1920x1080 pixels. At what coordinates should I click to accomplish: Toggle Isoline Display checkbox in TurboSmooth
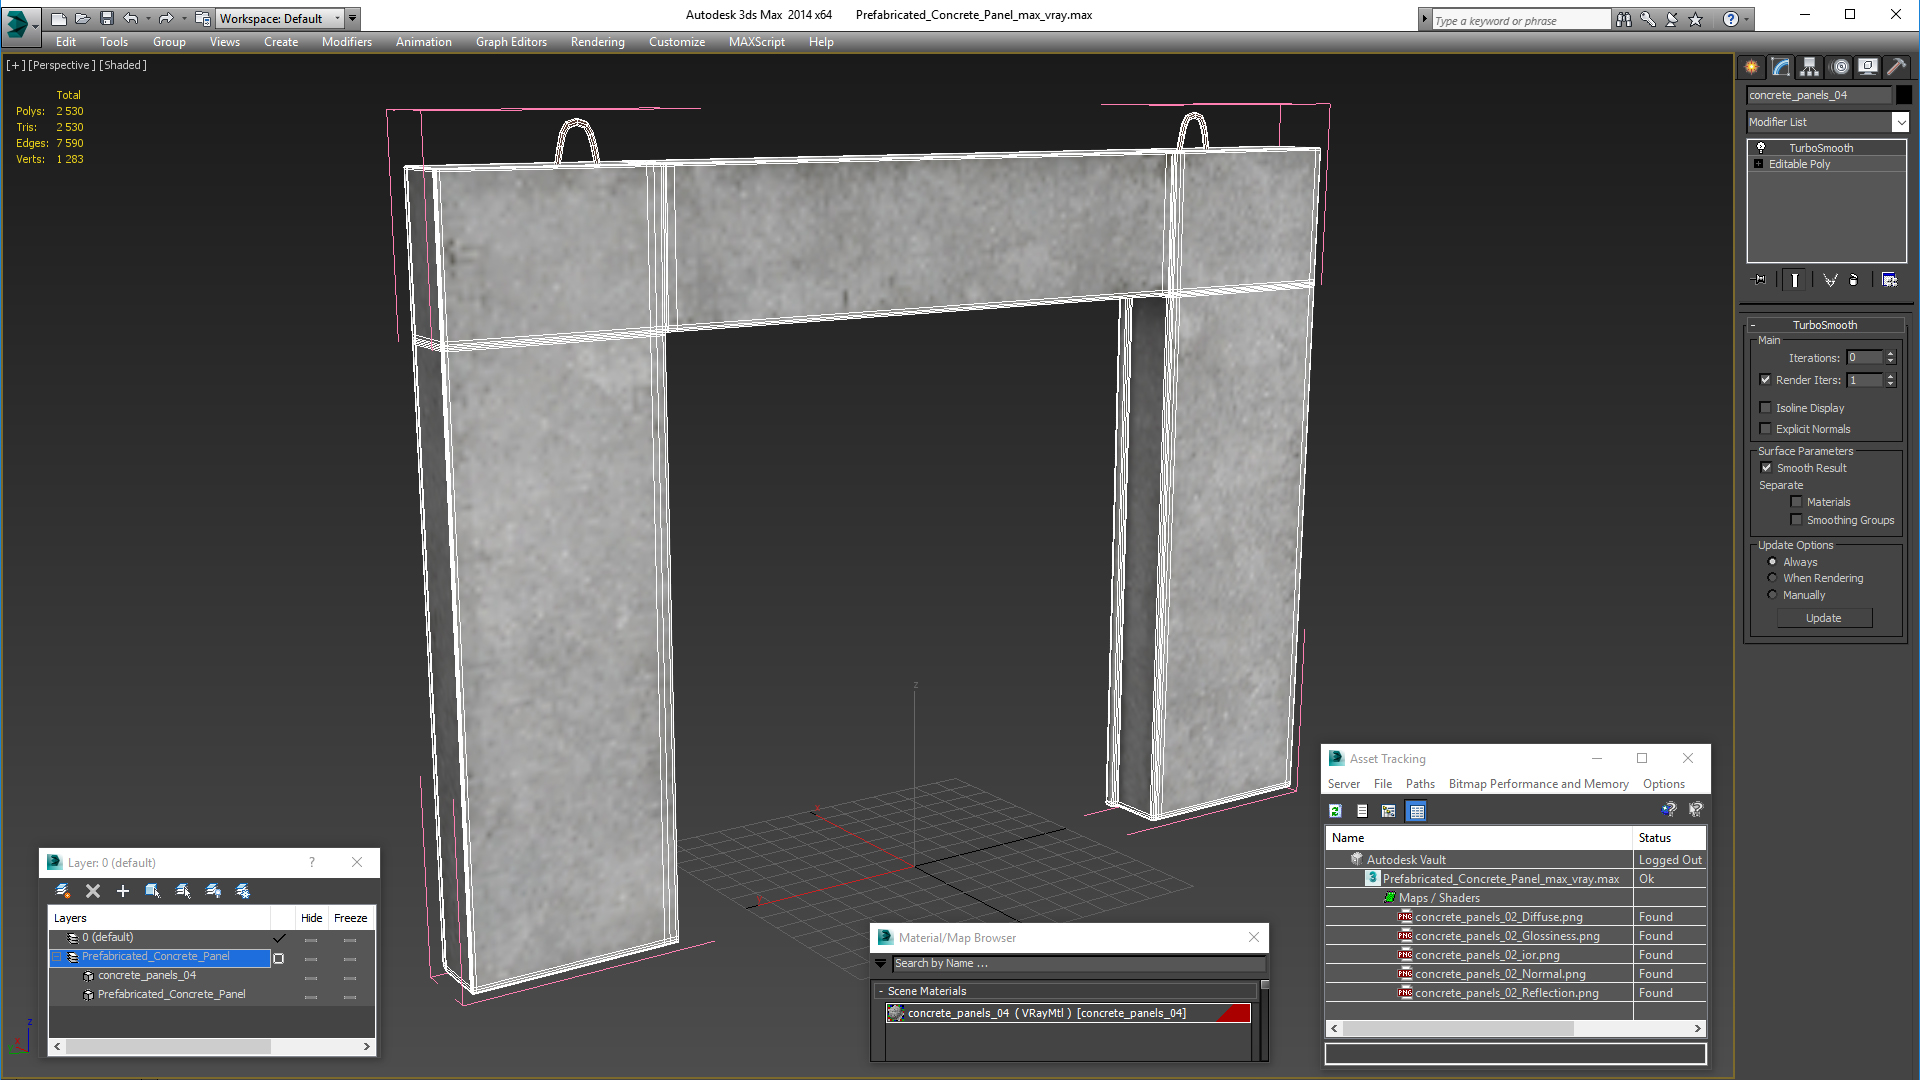1766,407
